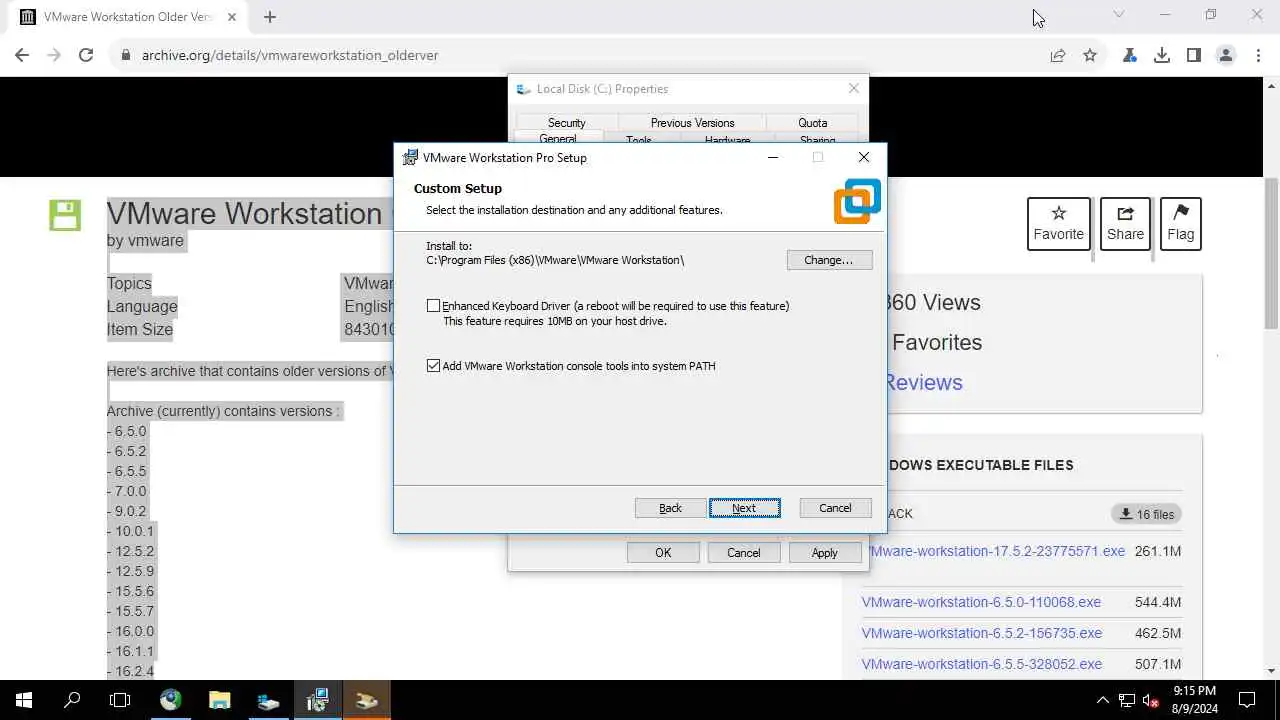Open Windows taskbar search
This screenshot has width=1280, height=720.
click(x=72, y=700)
